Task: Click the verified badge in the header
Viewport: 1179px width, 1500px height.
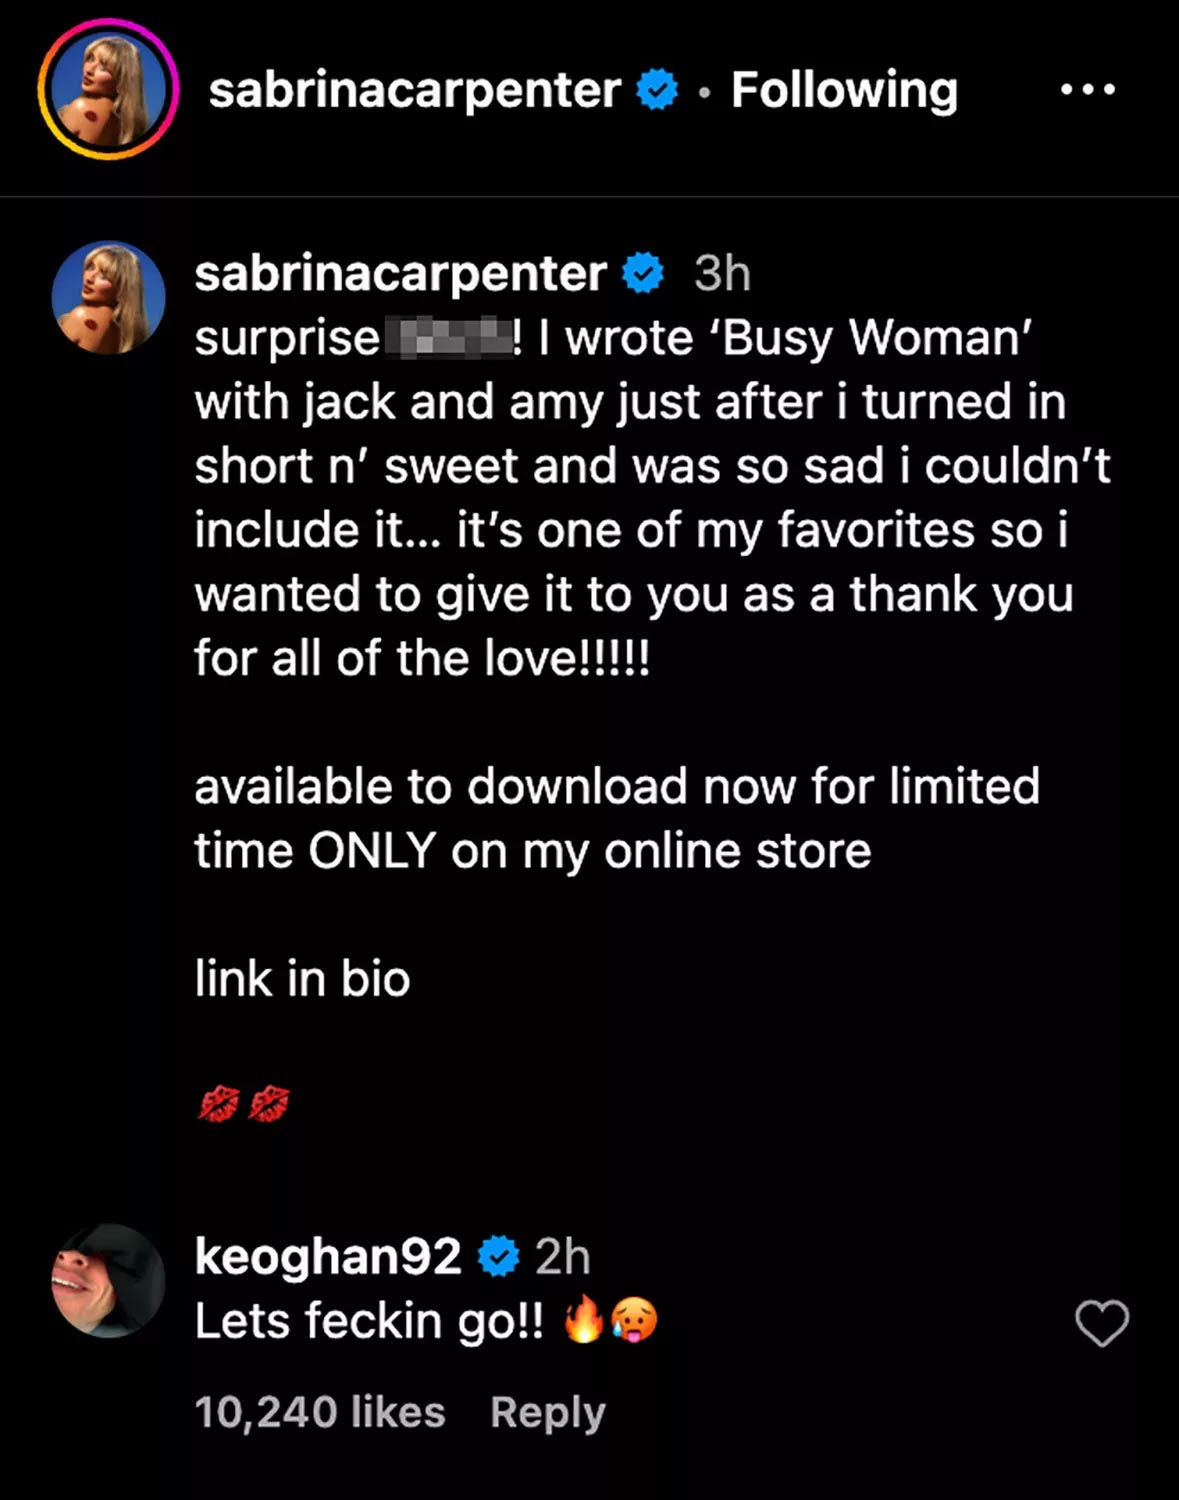Action: pos(657,90)
